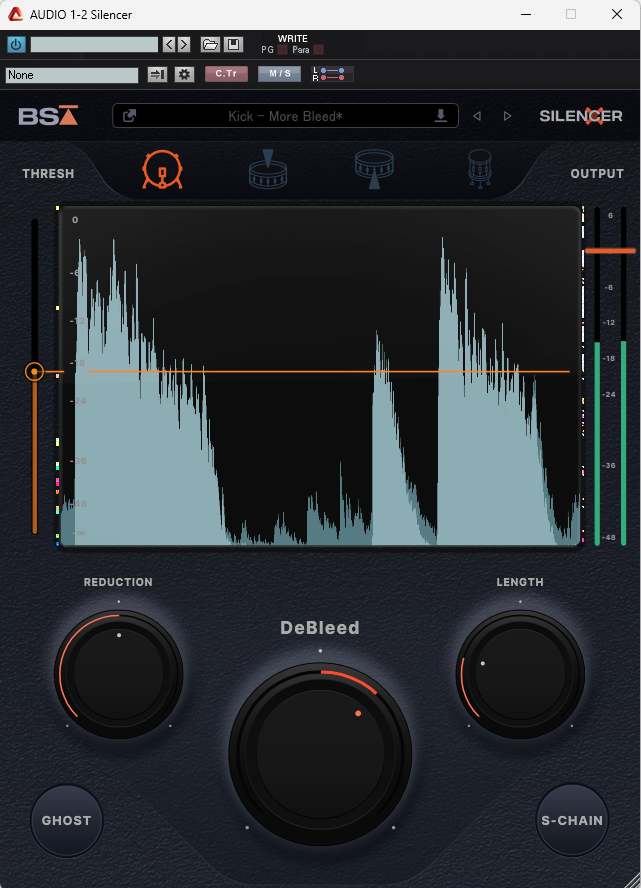Viewport: 641px width, 888px height.
Task: Click the host save preset floppy icon
Action: pos(233,44)
